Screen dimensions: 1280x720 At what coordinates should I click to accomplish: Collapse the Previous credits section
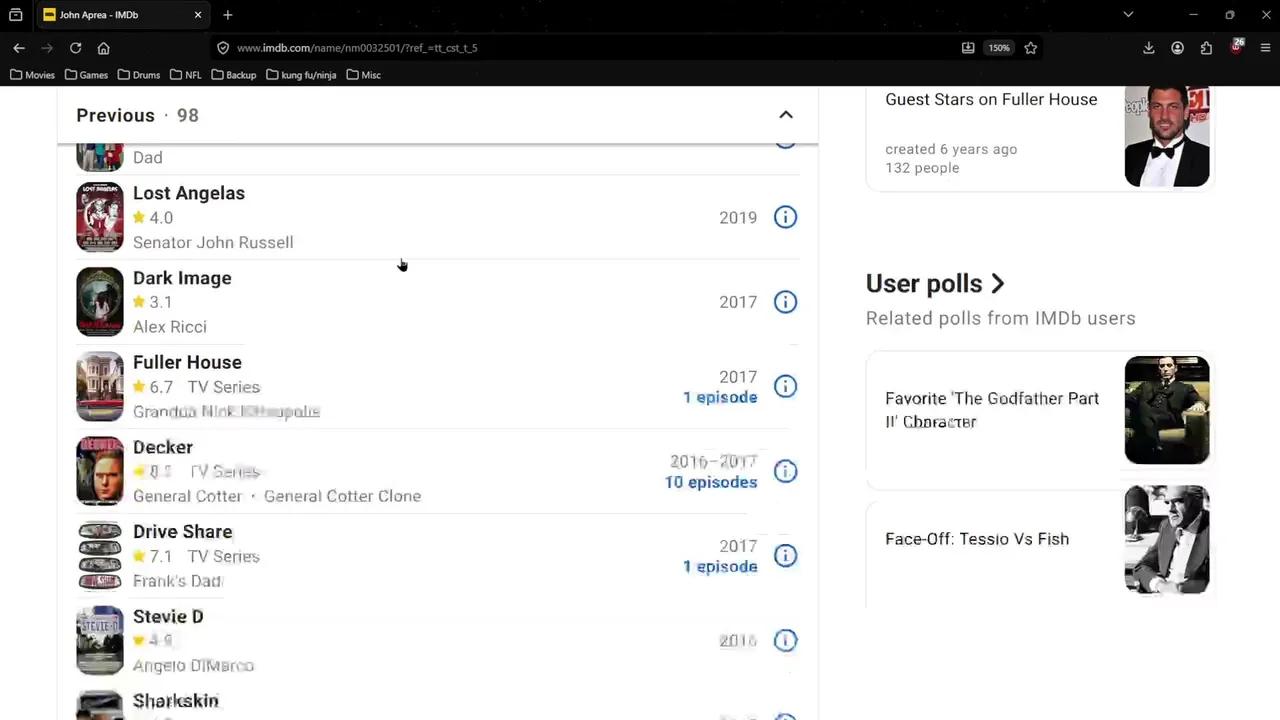click(786, 115)
